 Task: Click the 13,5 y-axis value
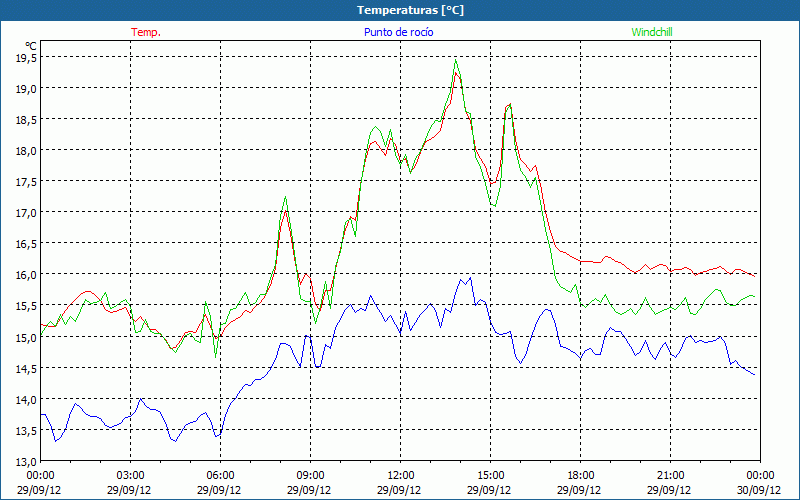[26, 431]
